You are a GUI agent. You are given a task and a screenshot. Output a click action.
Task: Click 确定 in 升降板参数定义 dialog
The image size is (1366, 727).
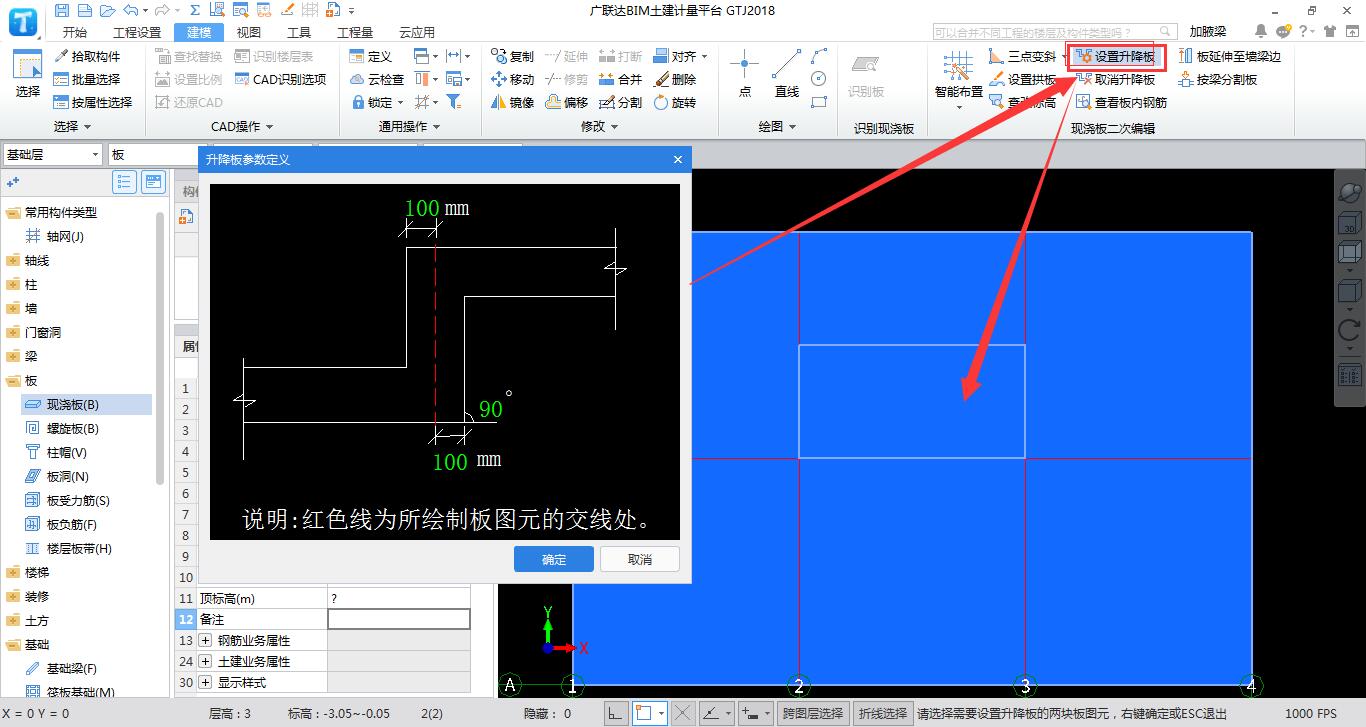554,559
